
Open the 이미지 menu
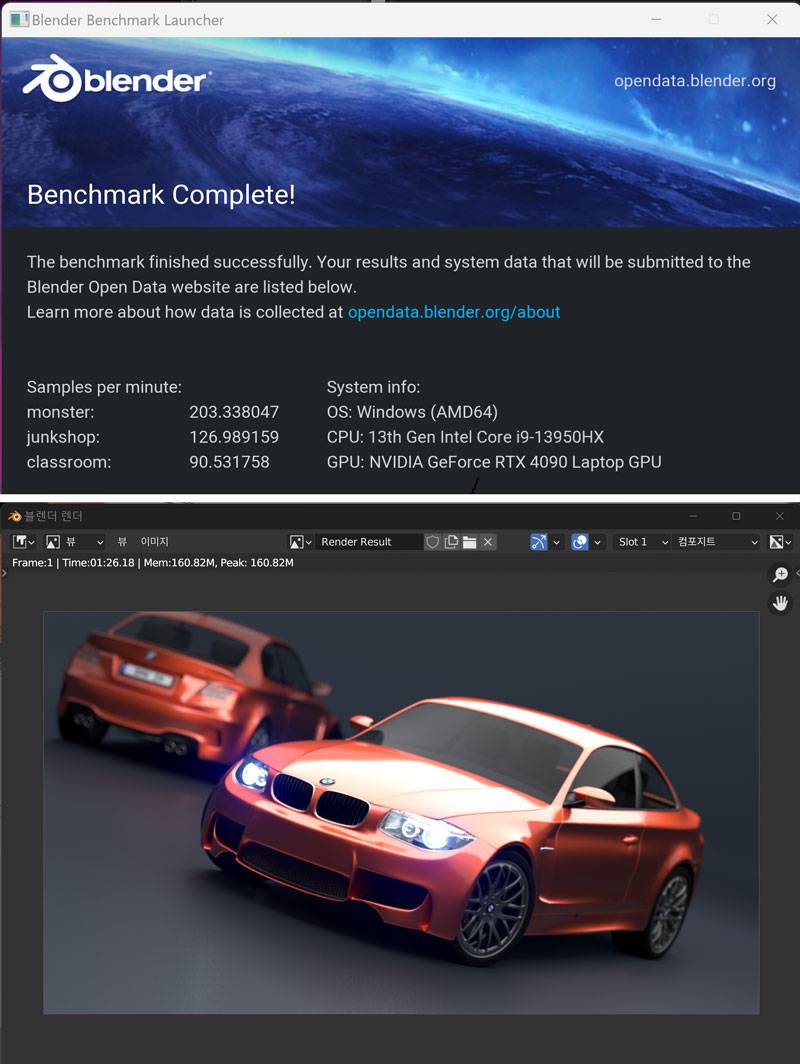154,542
